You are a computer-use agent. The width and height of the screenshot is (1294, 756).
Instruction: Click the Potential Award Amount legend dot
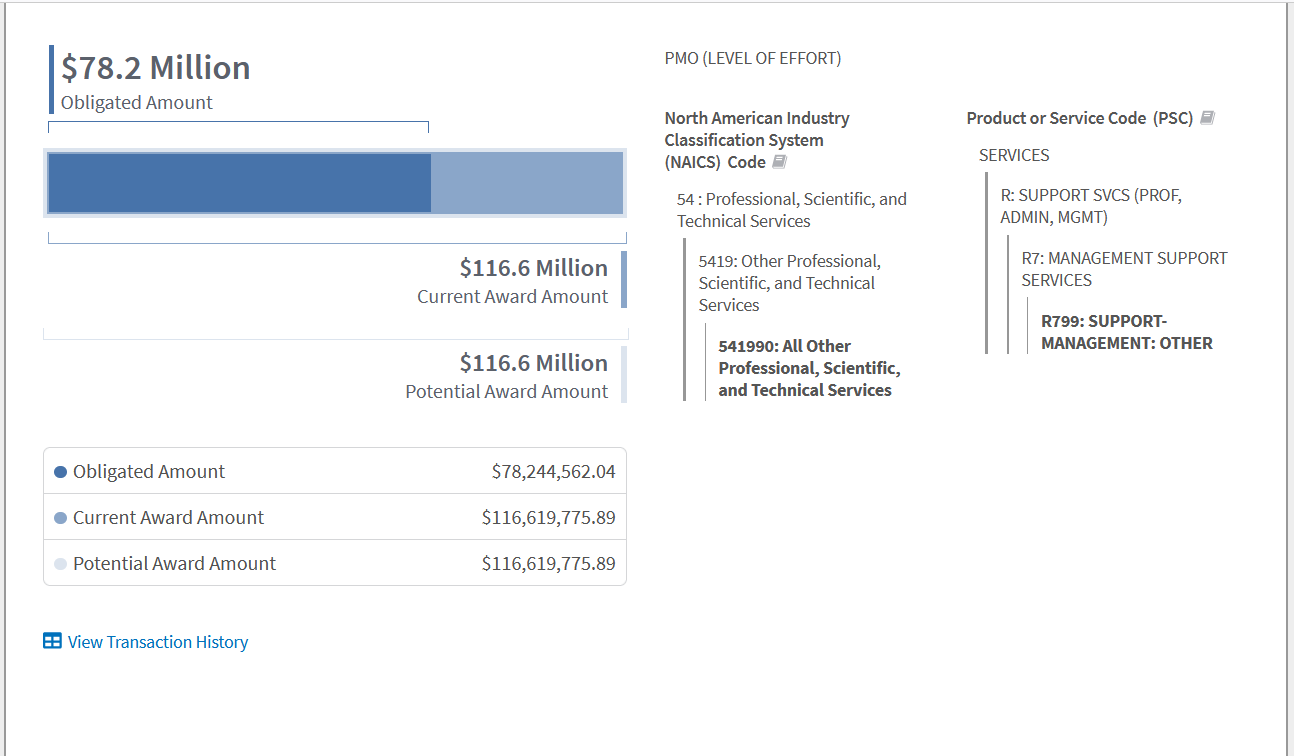point(60,564)
